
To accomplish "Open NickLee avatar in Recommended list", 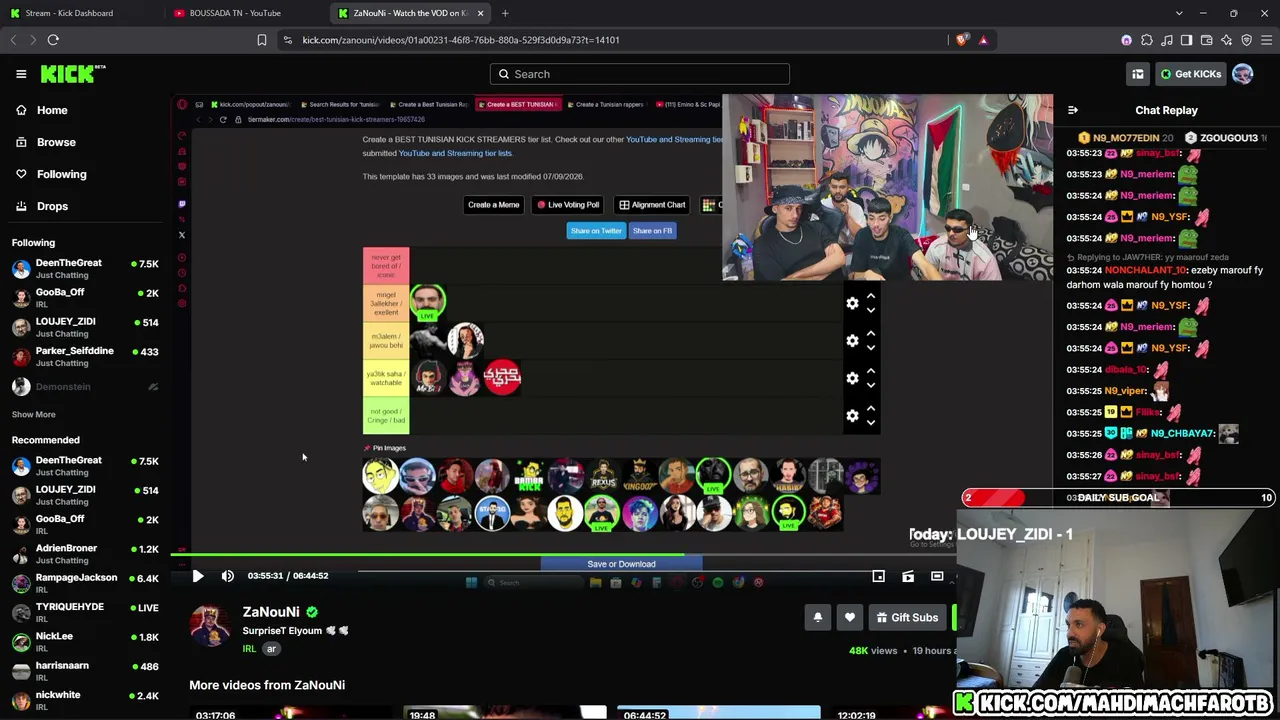I will [21, 642].
